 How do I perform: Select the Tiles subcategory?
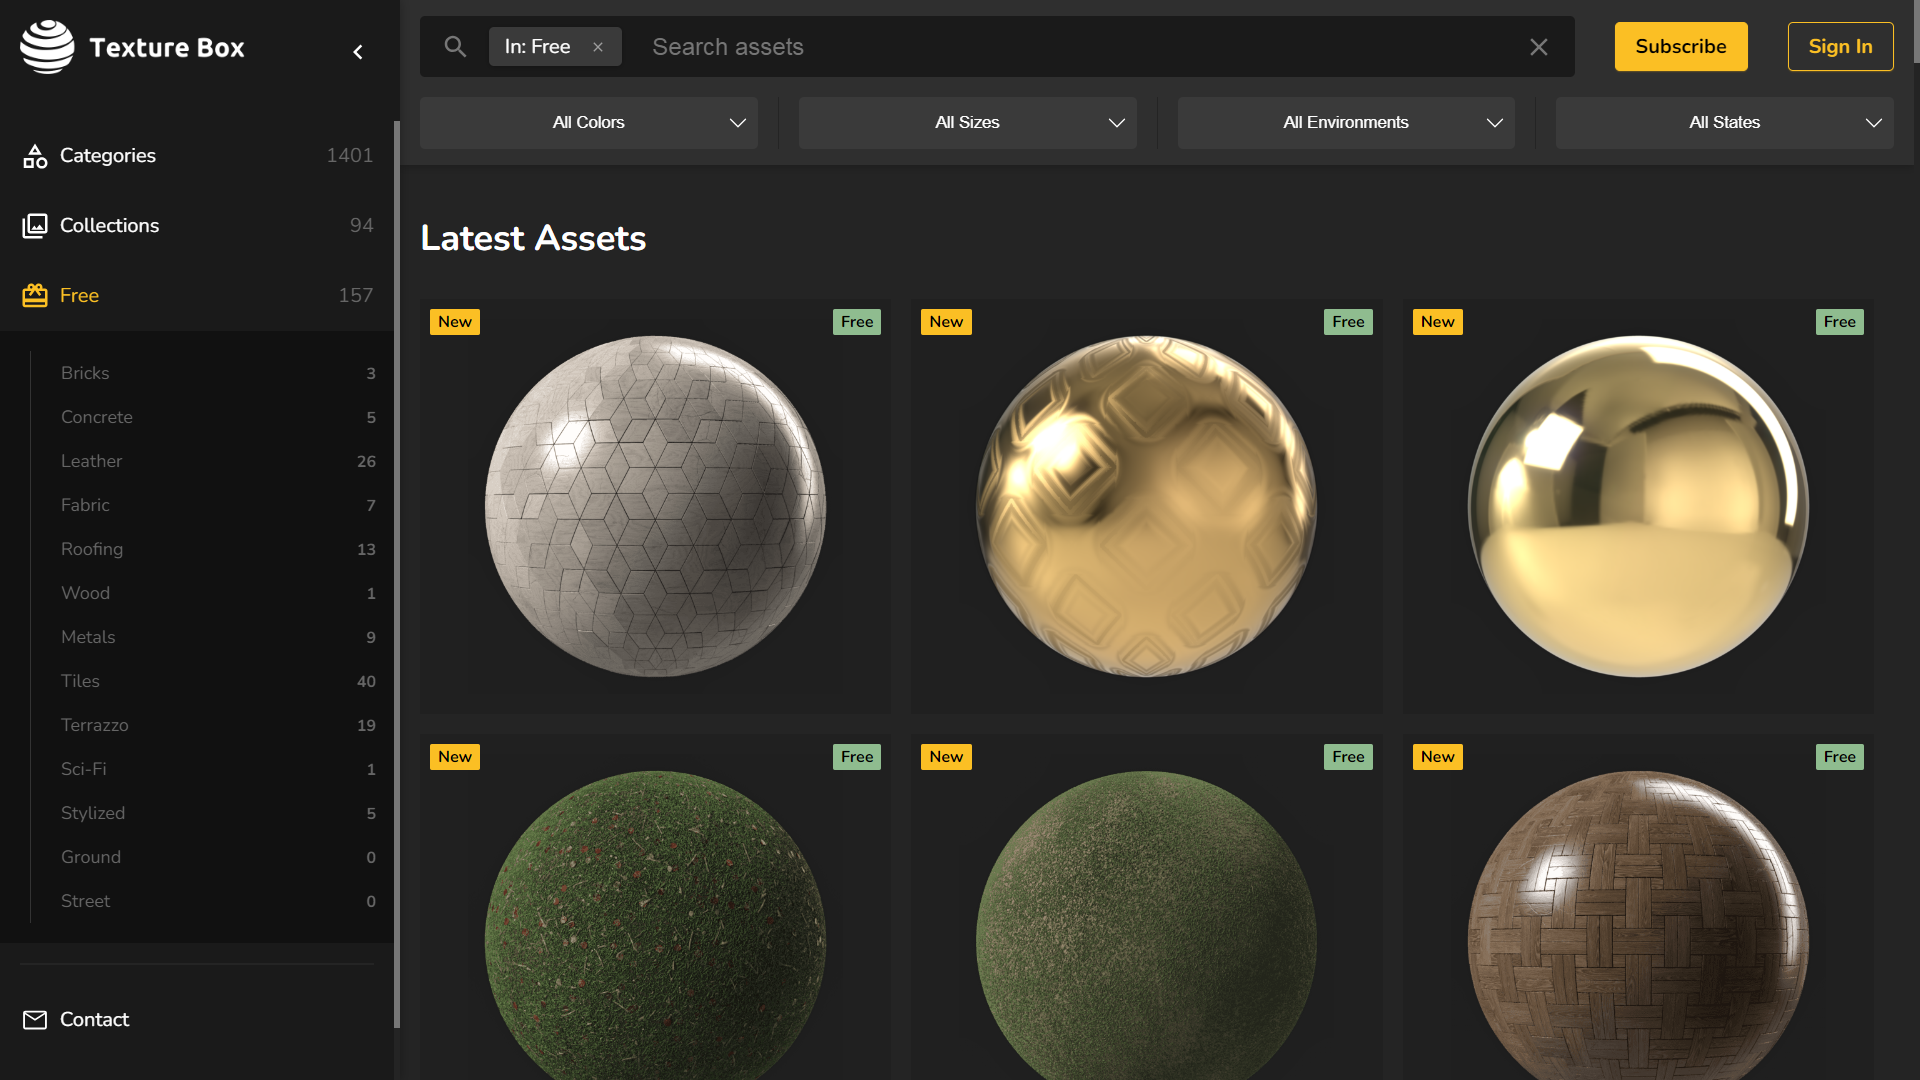pyautogui.click(x=218, y=681)
